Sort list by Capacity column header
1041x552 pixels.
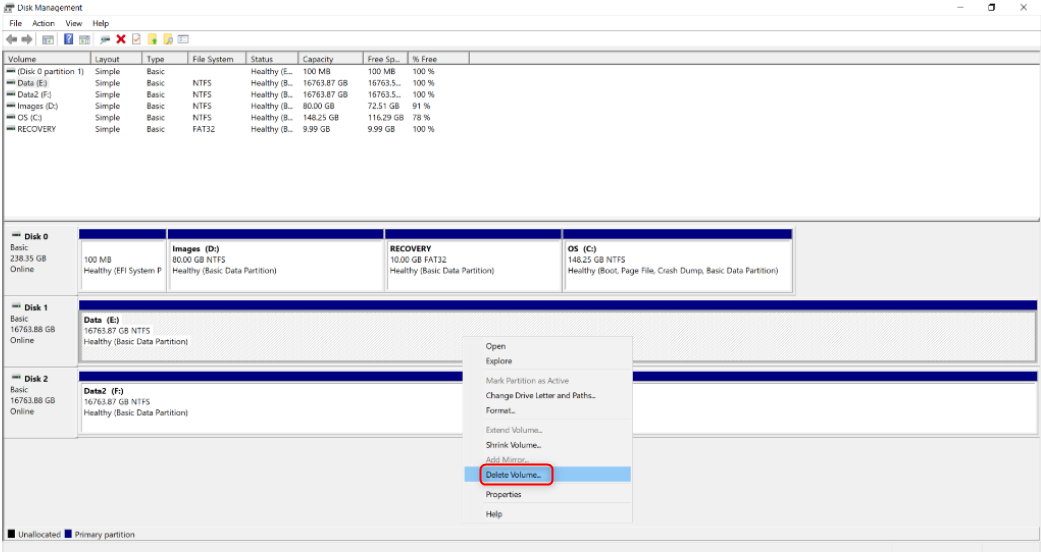click(318, 59)
